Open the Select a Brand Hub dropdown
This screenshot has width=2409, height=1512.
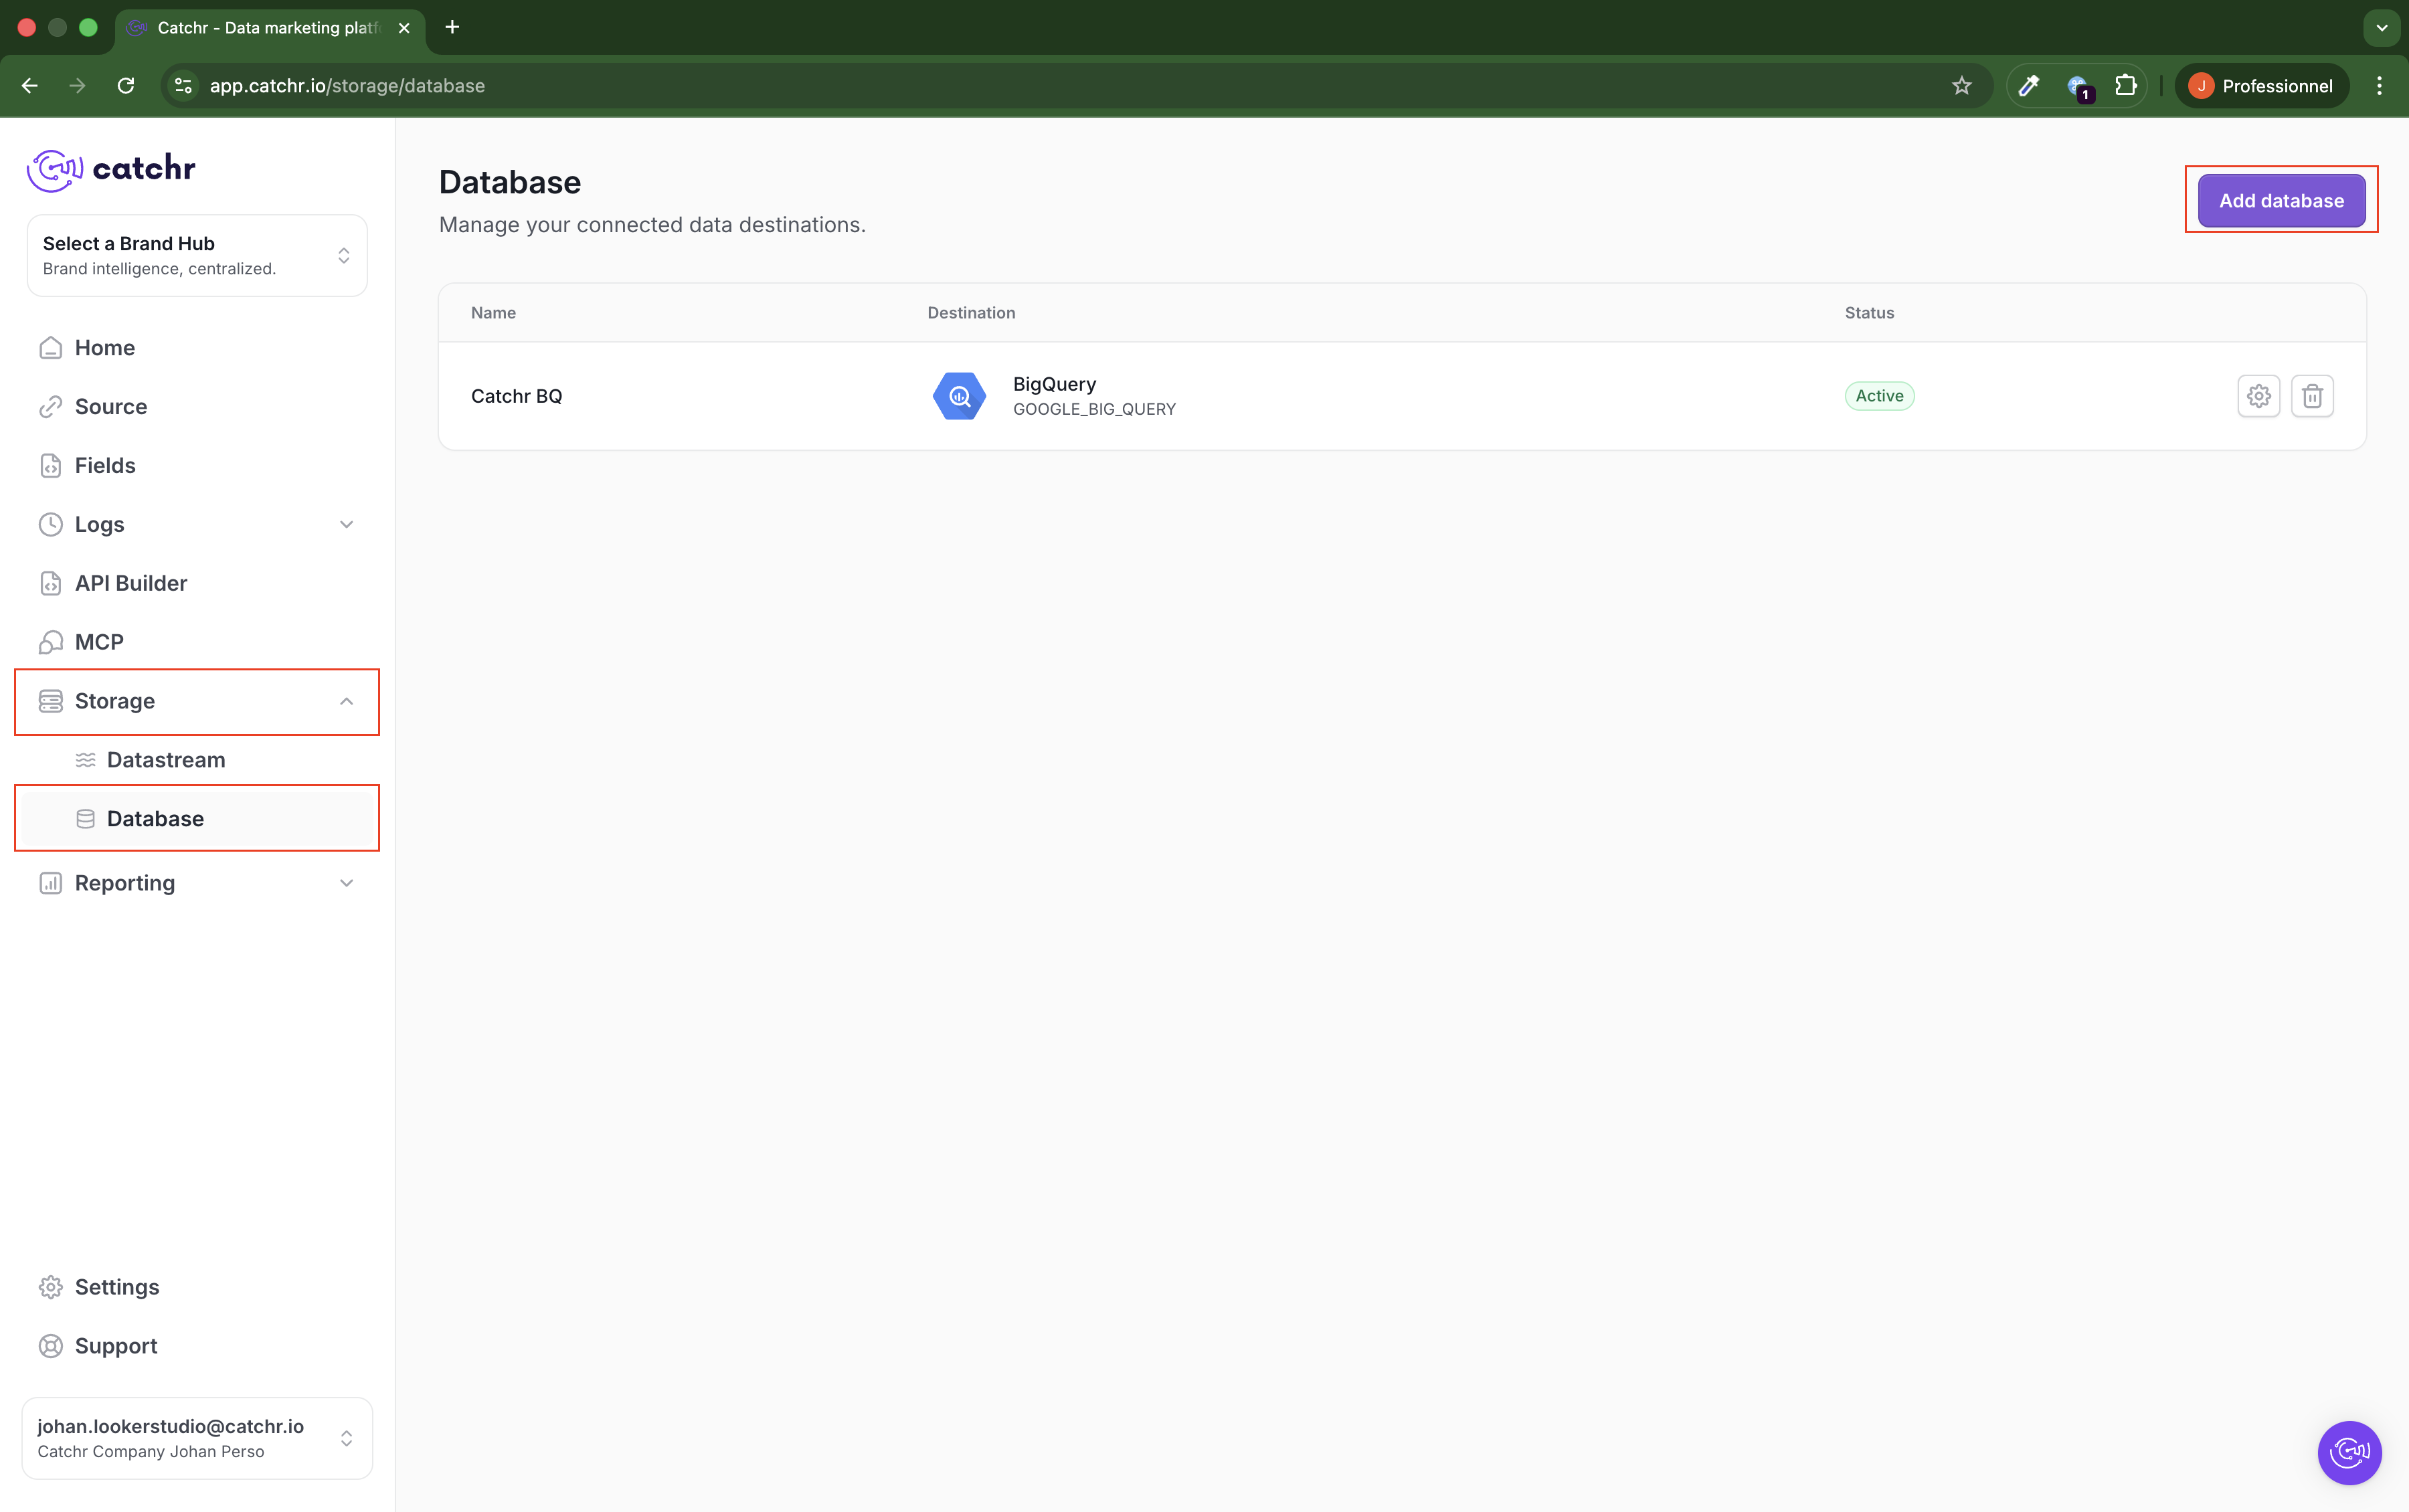click(x=197, y=256)
